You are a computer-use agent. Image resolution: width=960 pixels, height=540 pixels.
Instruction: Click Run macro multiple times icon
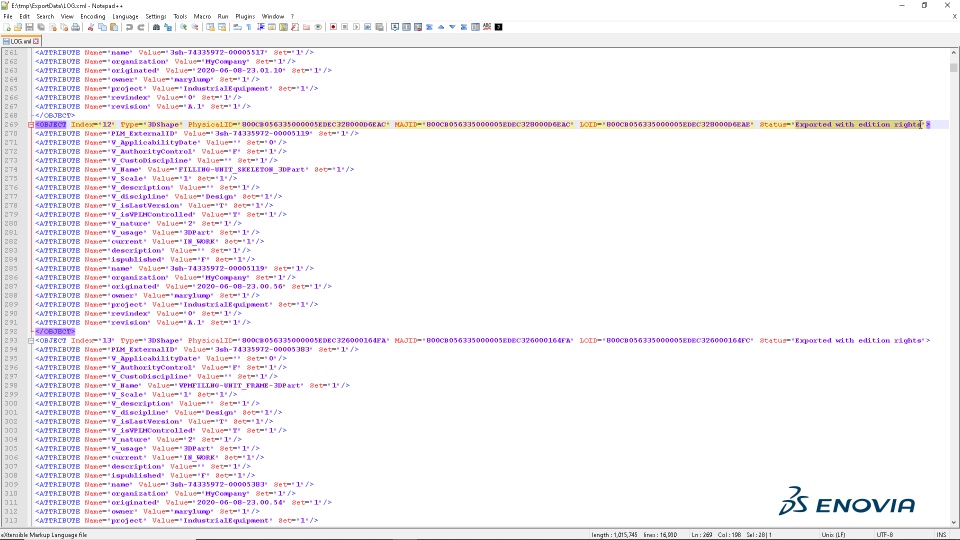pyautogui.click(x=367, y=27)
